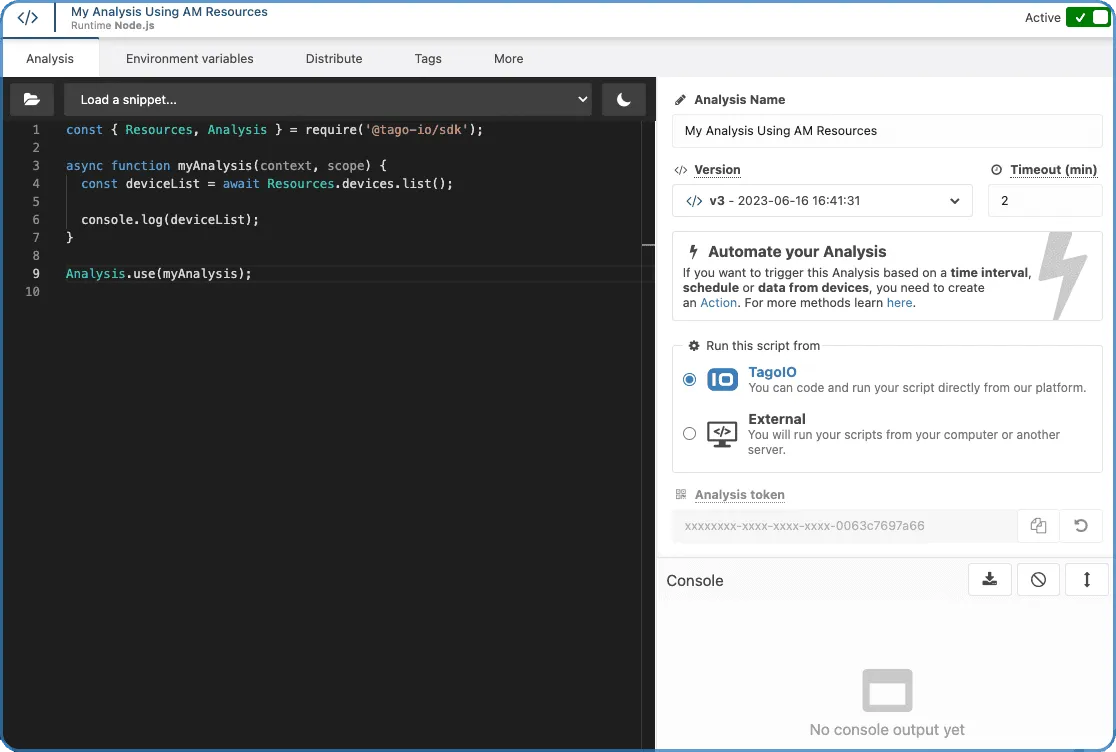Click the Timeout minutes field
The width and height of the screenshot is (1116, 752).
1044,201
